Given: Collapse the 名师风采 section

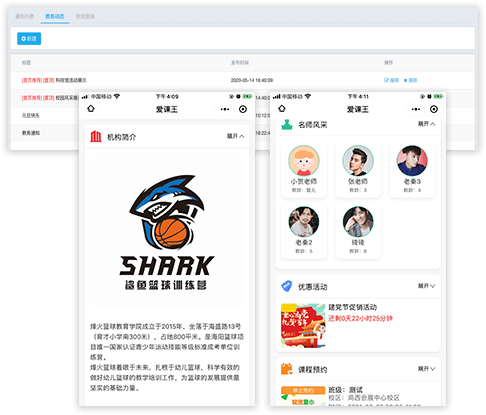Looking at the screenshot, I should pos(426,124).
